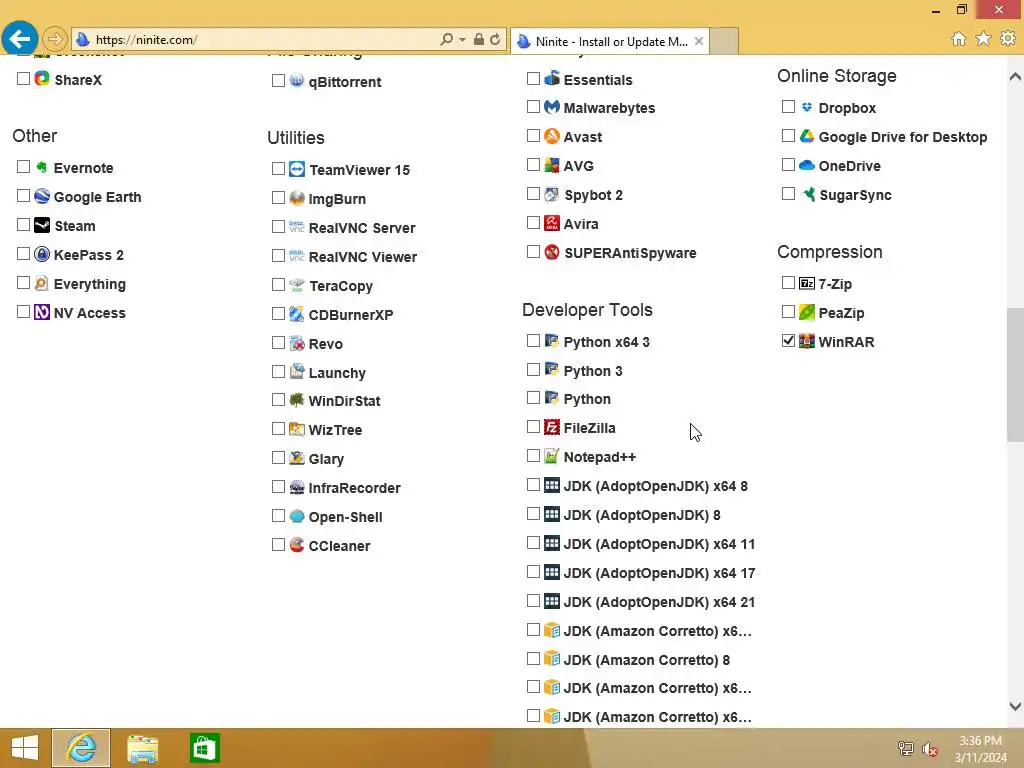
Task: Click the CDBurnerXP icon
Action: [x=296, y=314]
